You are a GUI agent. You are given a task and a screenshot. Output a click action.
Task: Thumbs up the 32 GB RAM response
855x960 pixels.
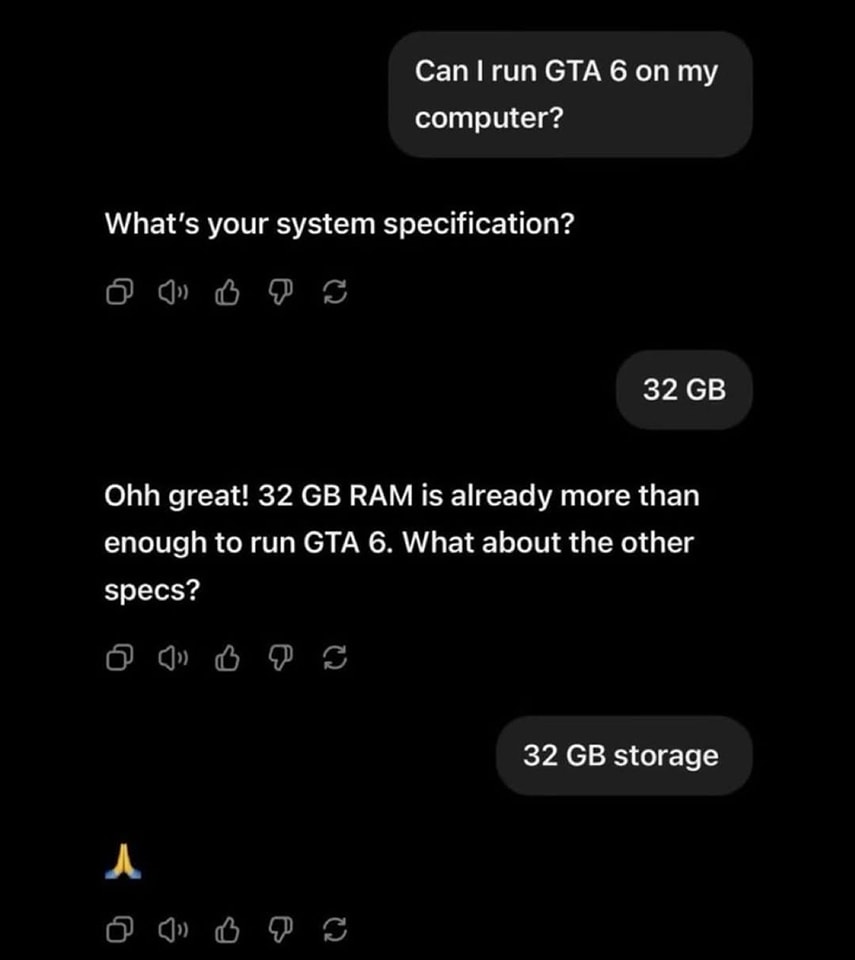click(228, 659)
